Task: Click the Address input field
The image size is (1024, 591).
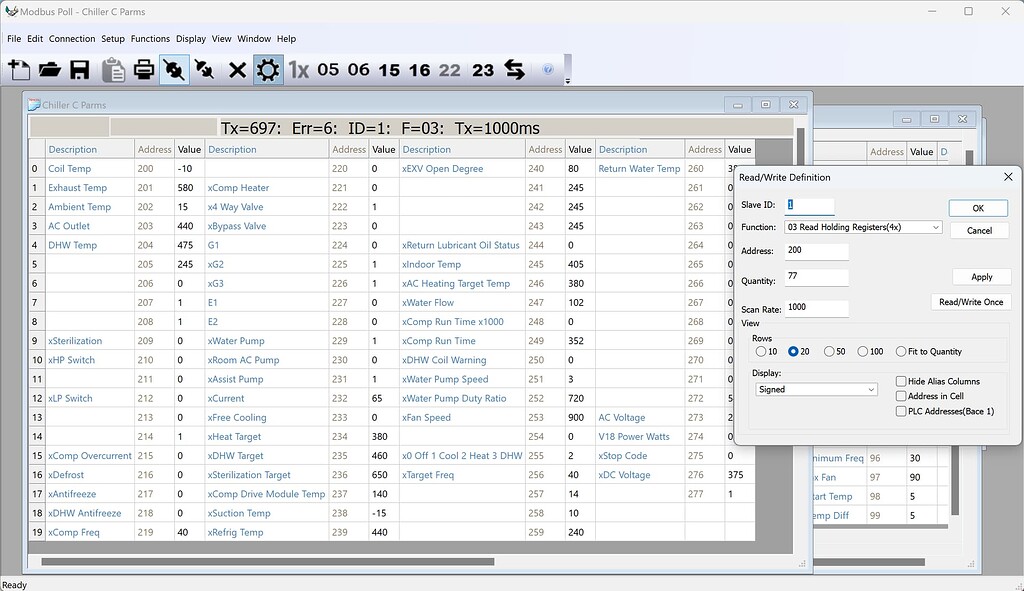Action: click(x=816, y=251)
